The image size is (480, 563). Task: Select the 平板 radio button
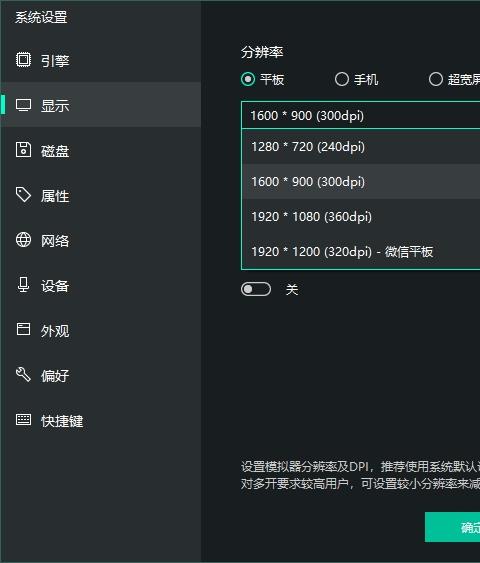(x=248, y=79)
